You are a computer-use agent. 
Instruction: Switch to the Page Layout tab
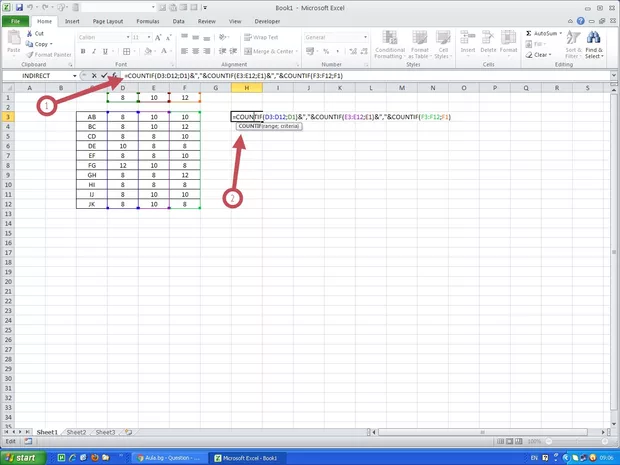pos(108,19)
